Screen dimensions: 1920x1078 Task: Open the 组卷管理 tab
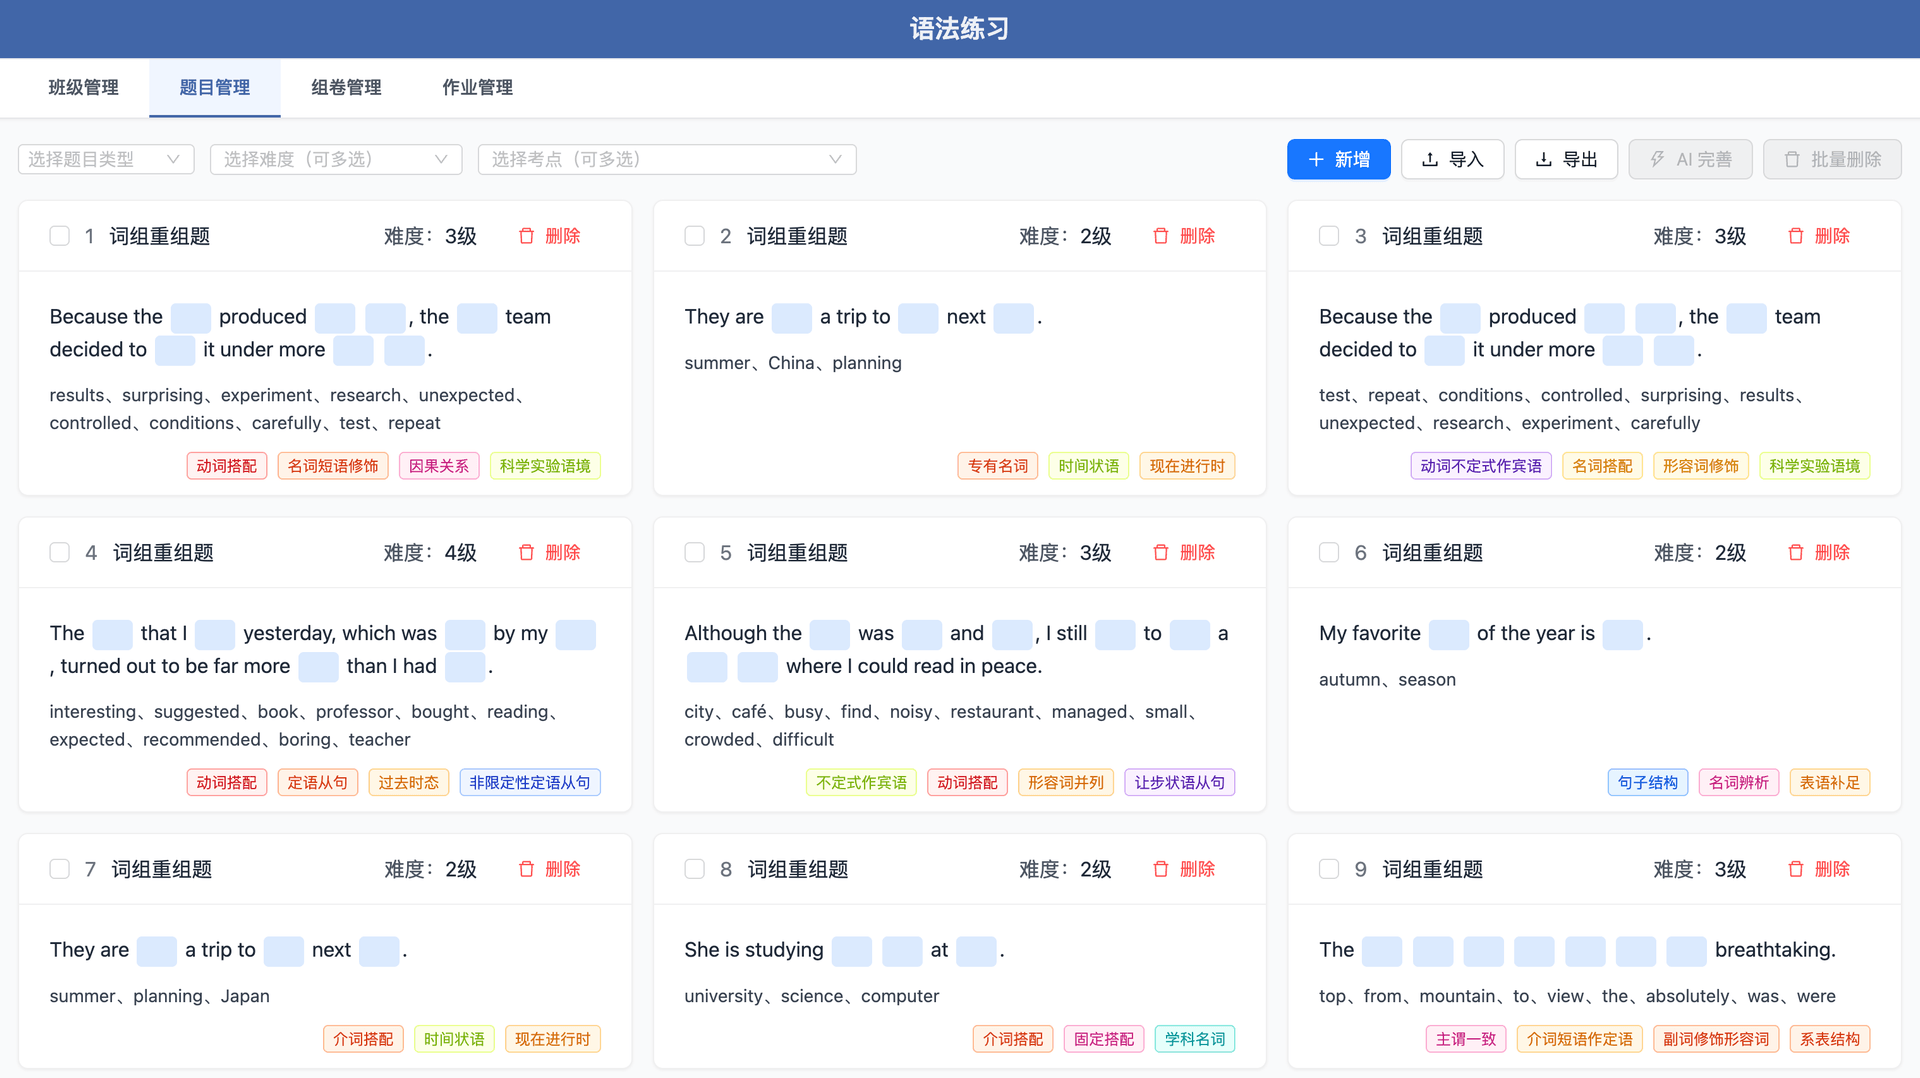coord(346,88)
